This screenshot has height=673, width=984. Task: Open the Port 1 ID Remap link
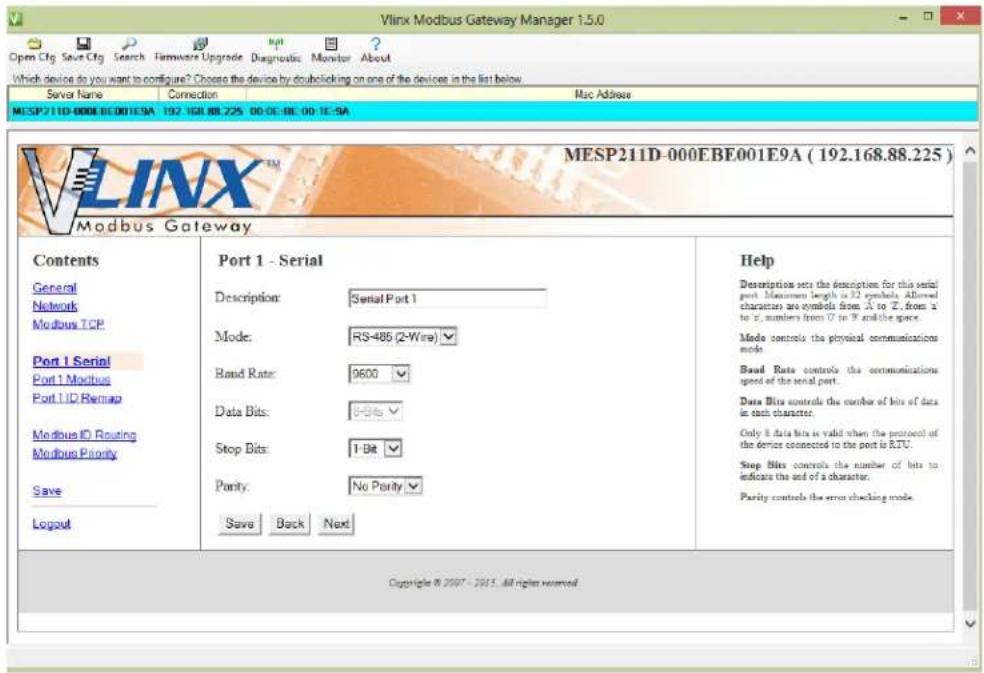pyautogui.click(x=77, y=398)
